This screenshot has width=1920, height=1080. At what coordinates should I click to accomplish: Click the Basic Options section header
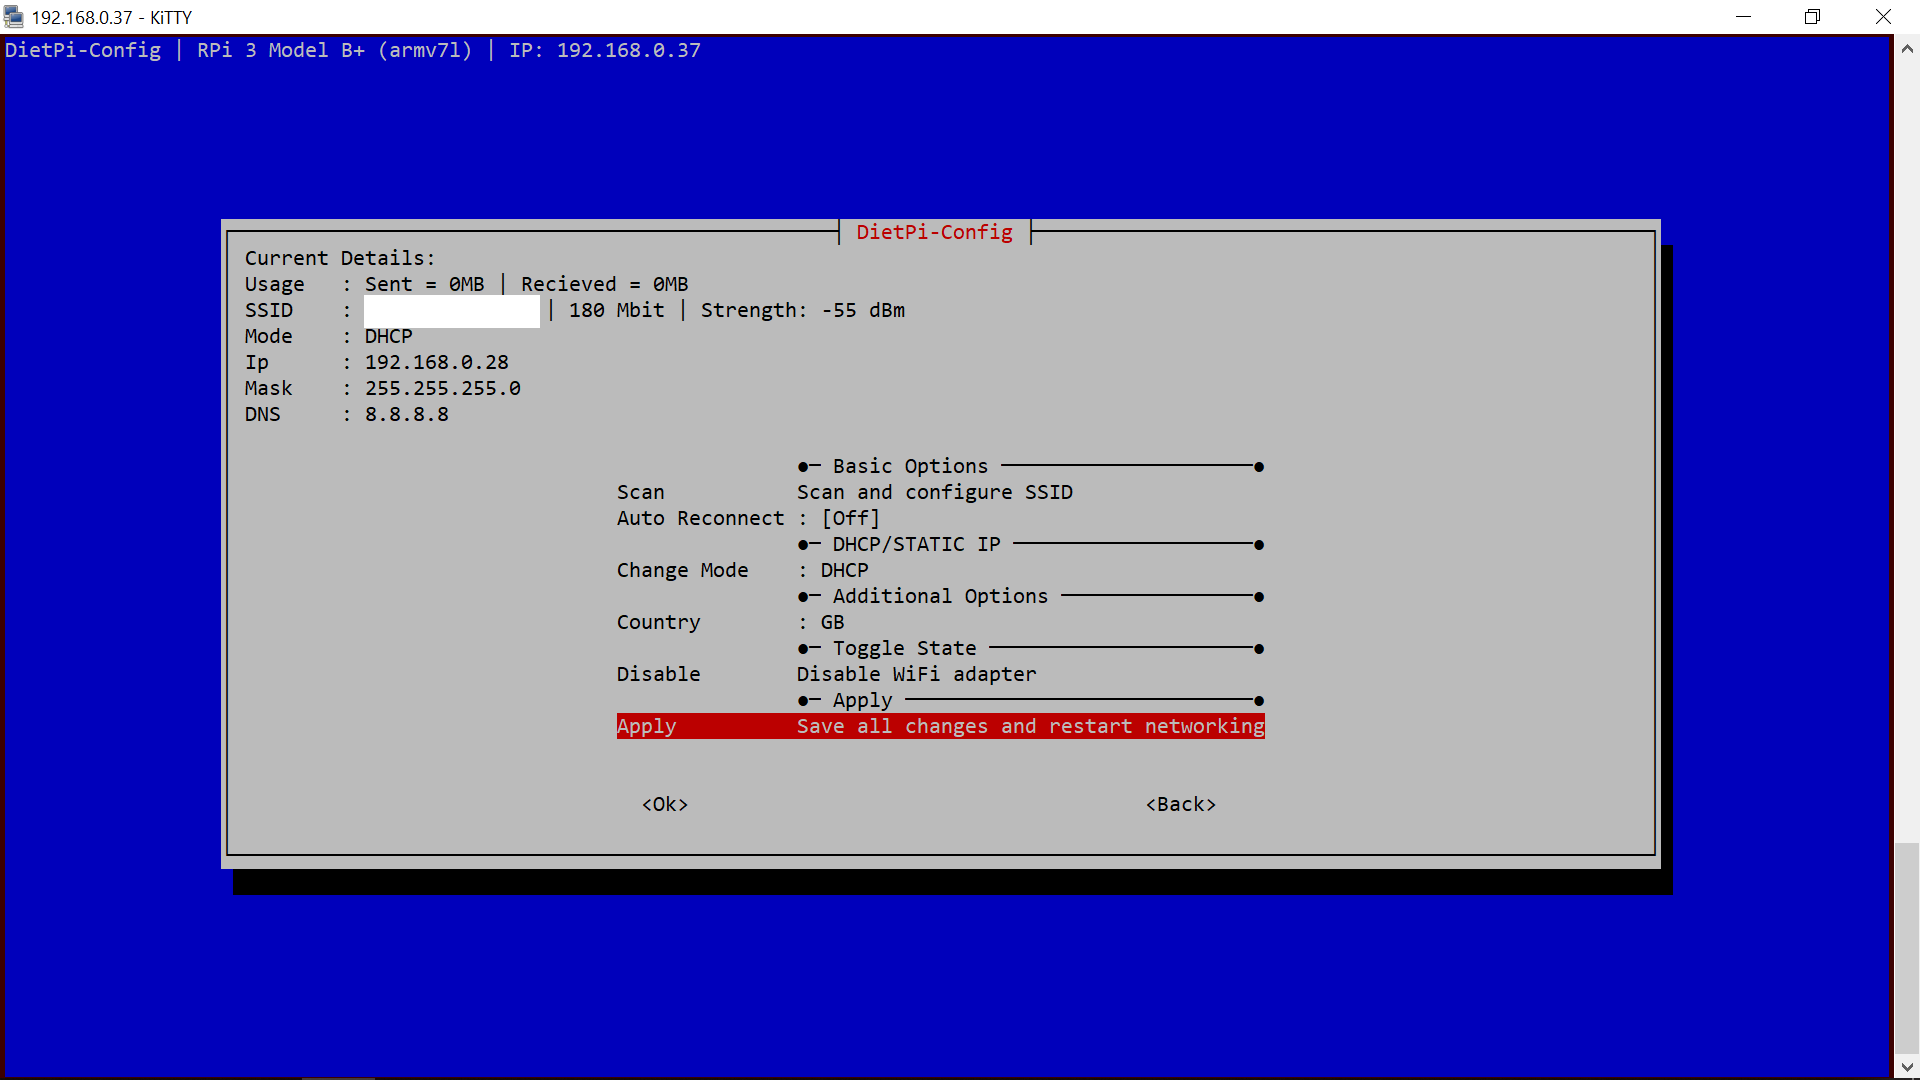[909, 466]
